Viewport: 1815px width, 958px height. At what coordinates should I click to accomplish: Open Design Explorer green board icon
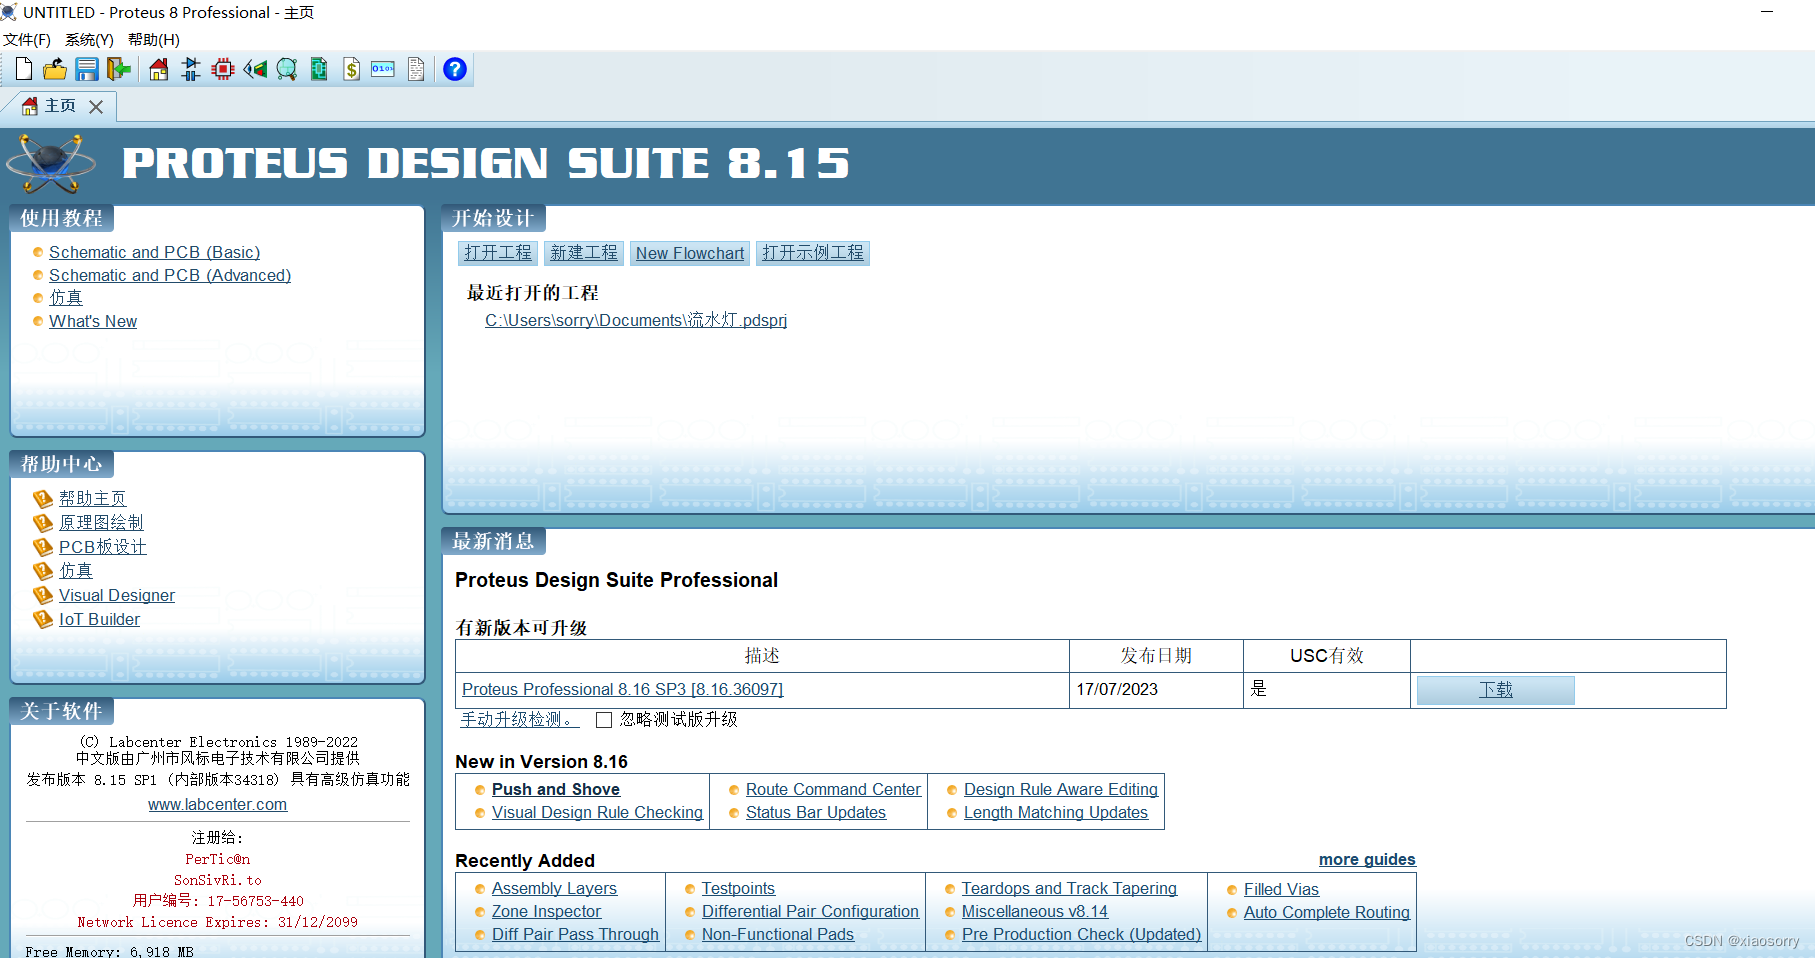[x=319, y=69]
